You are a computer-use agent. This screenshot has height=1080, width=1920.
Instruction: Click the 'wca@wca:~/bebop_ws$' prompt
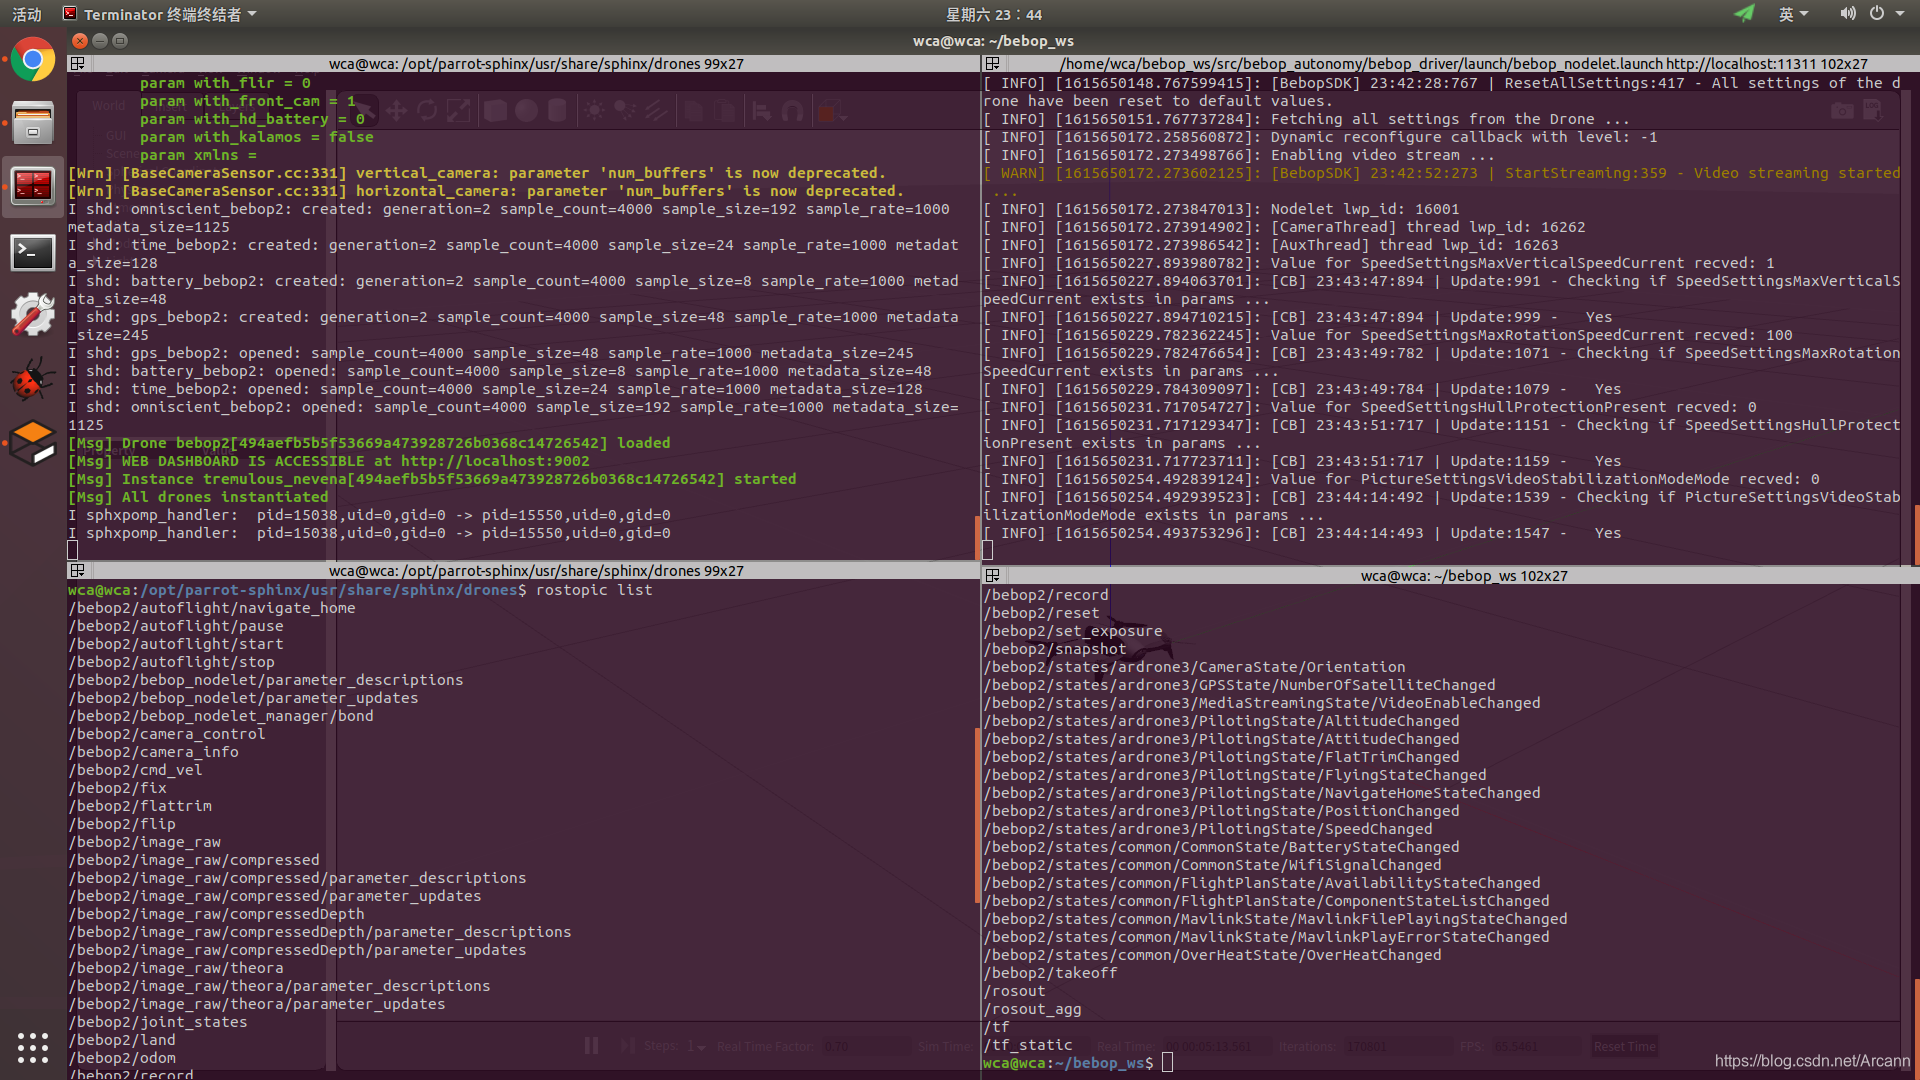pos(1068,1063)
